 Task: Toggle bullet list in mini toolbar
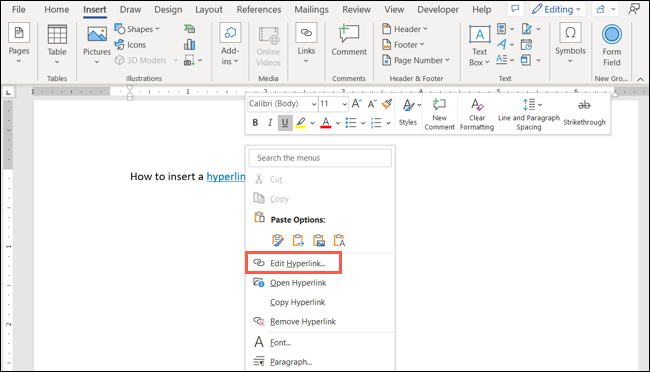coord(351,123)
